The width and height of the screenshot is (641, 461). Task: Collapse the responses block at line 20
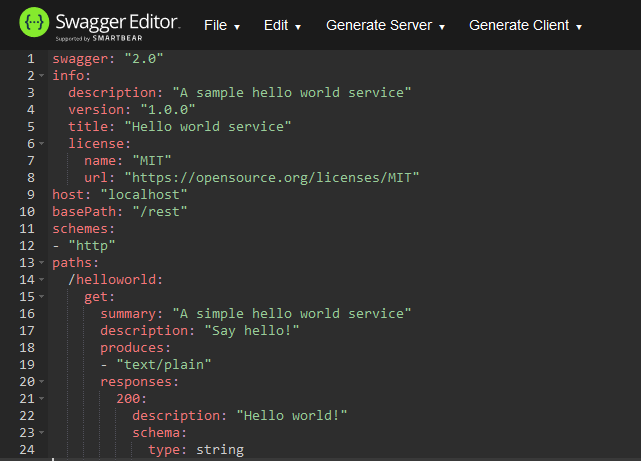[42, 381]
